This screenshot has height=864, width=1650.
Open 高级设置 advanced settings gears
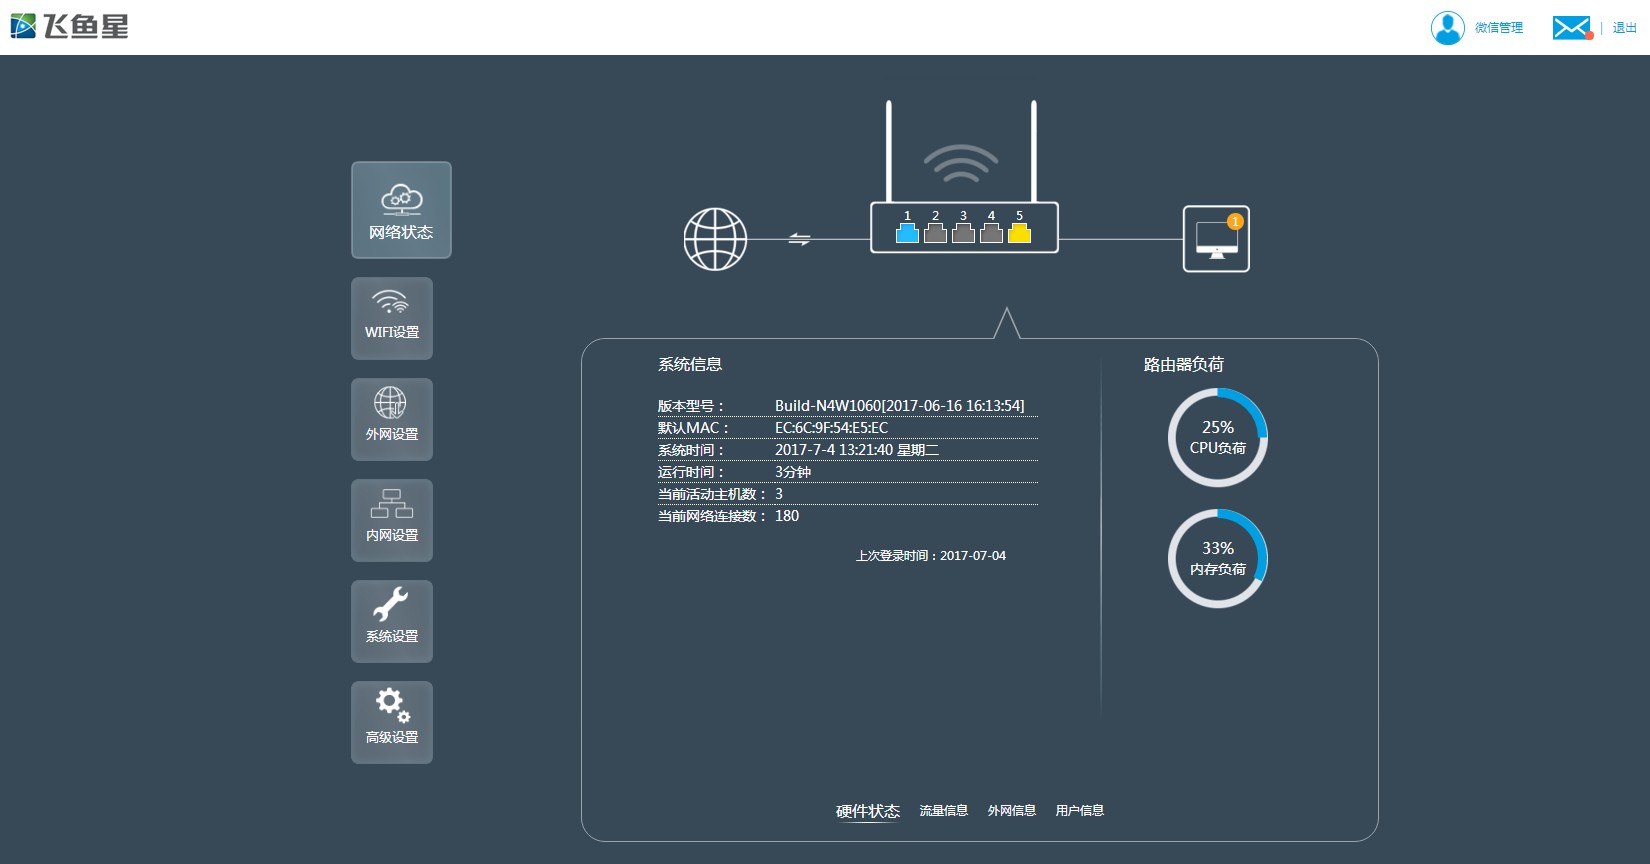point(392,722)
